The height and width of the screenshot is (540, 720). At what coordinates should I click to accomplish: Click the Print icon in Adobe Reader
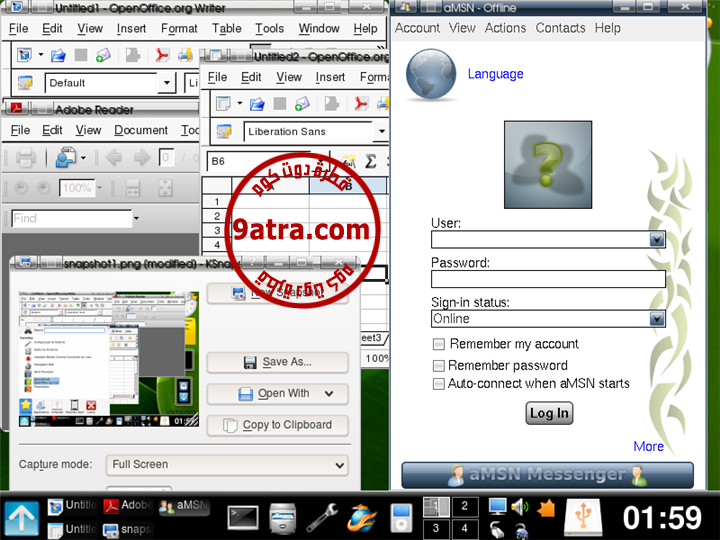[x=25, y=158]
